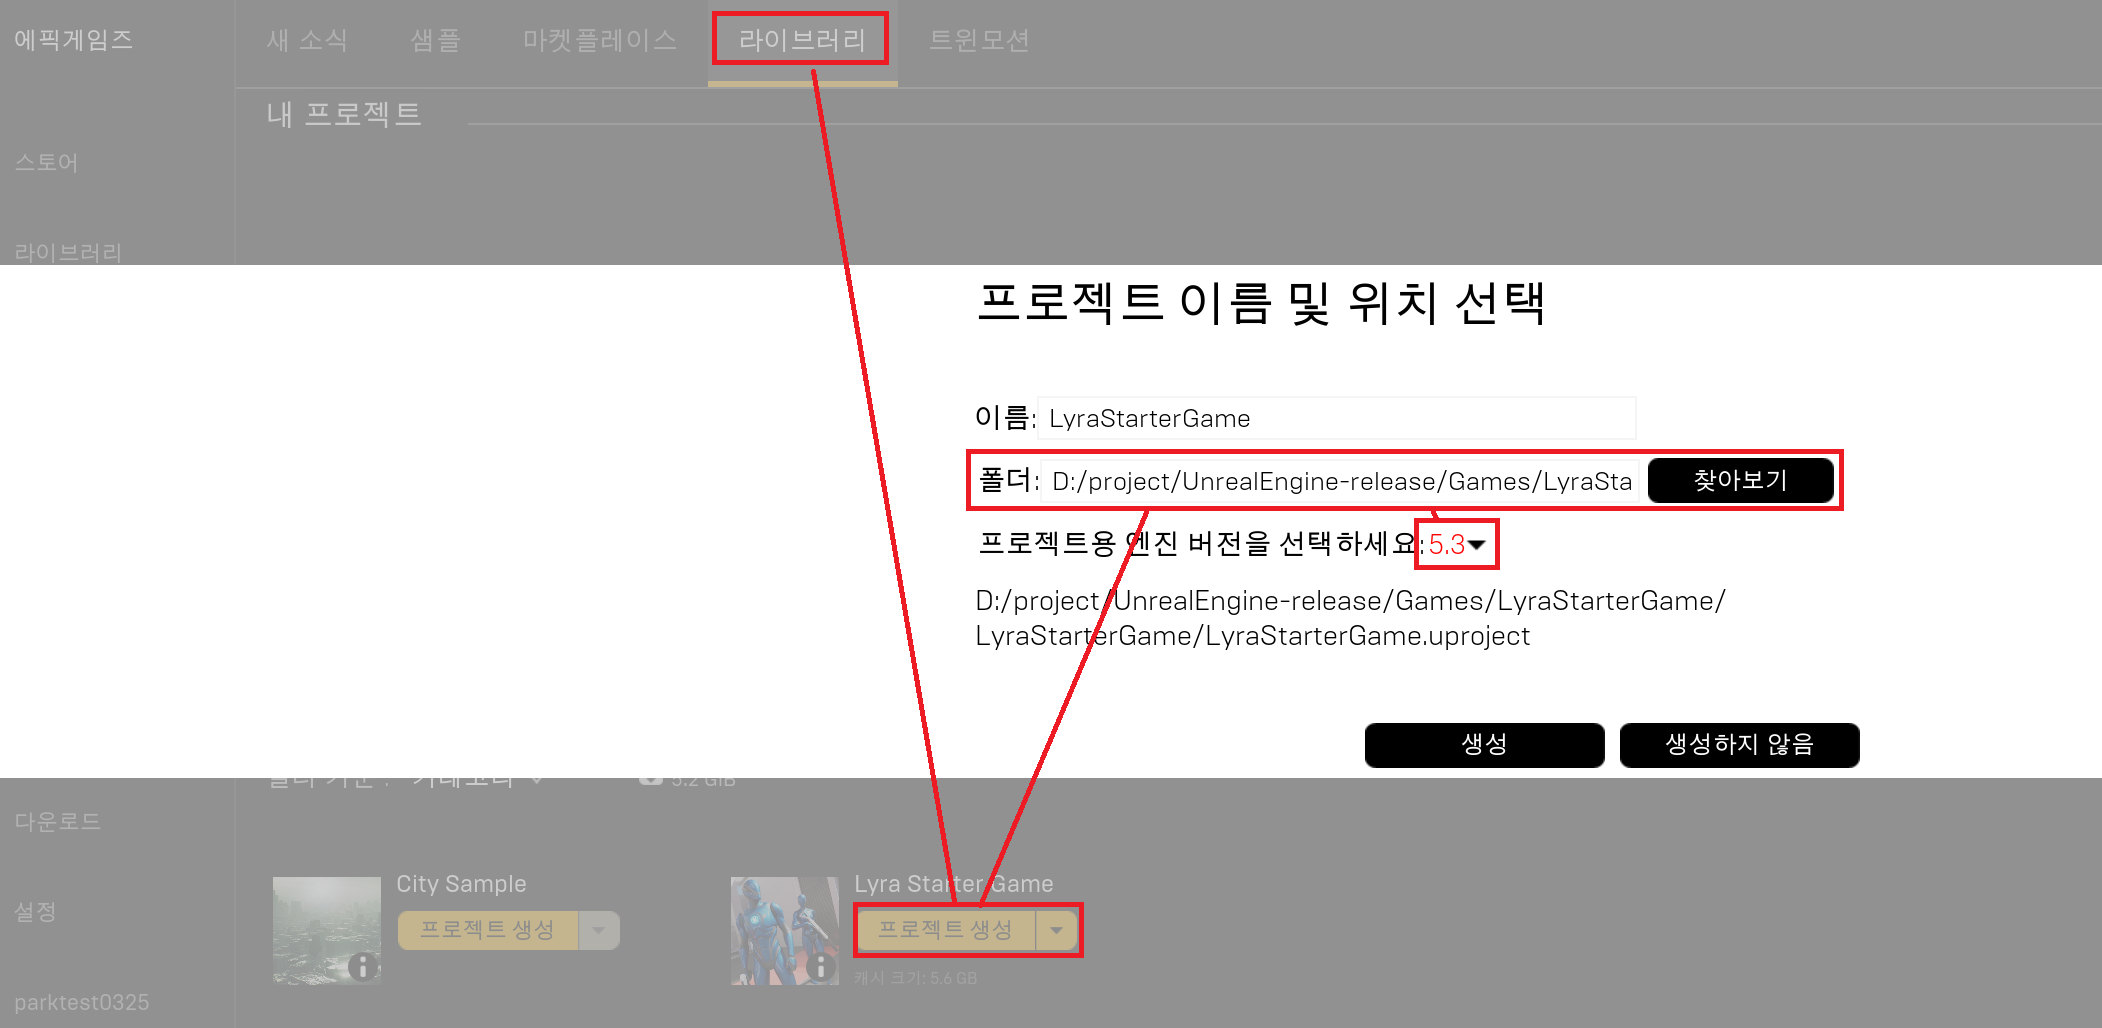
Task: Switch to the 라이브러리 top tab
Action: click(x=801, y=40)
